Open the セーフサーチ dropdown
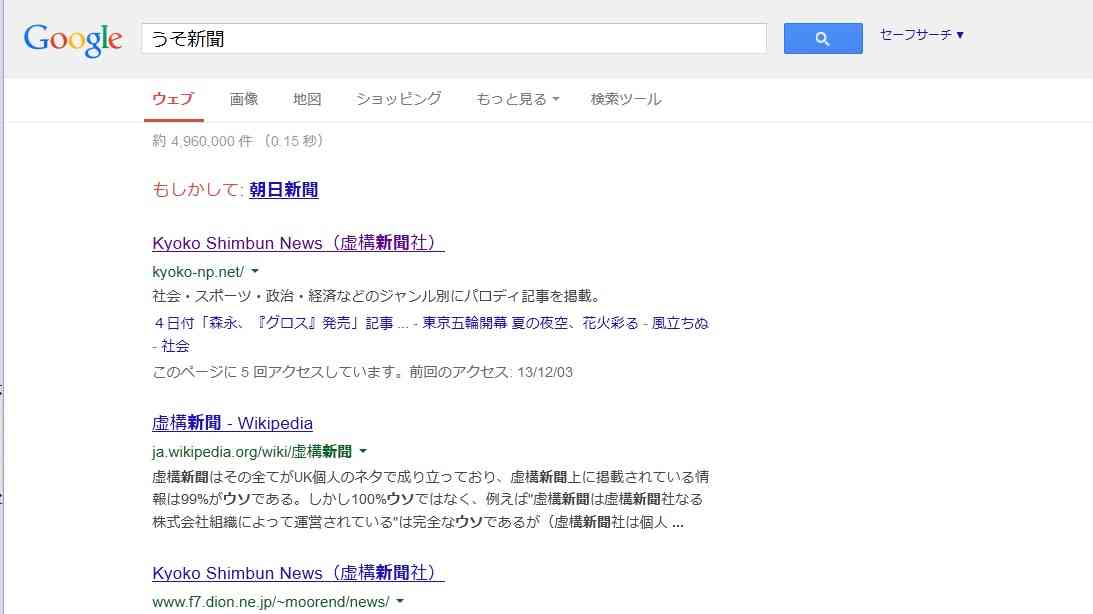 click(922, 35)
